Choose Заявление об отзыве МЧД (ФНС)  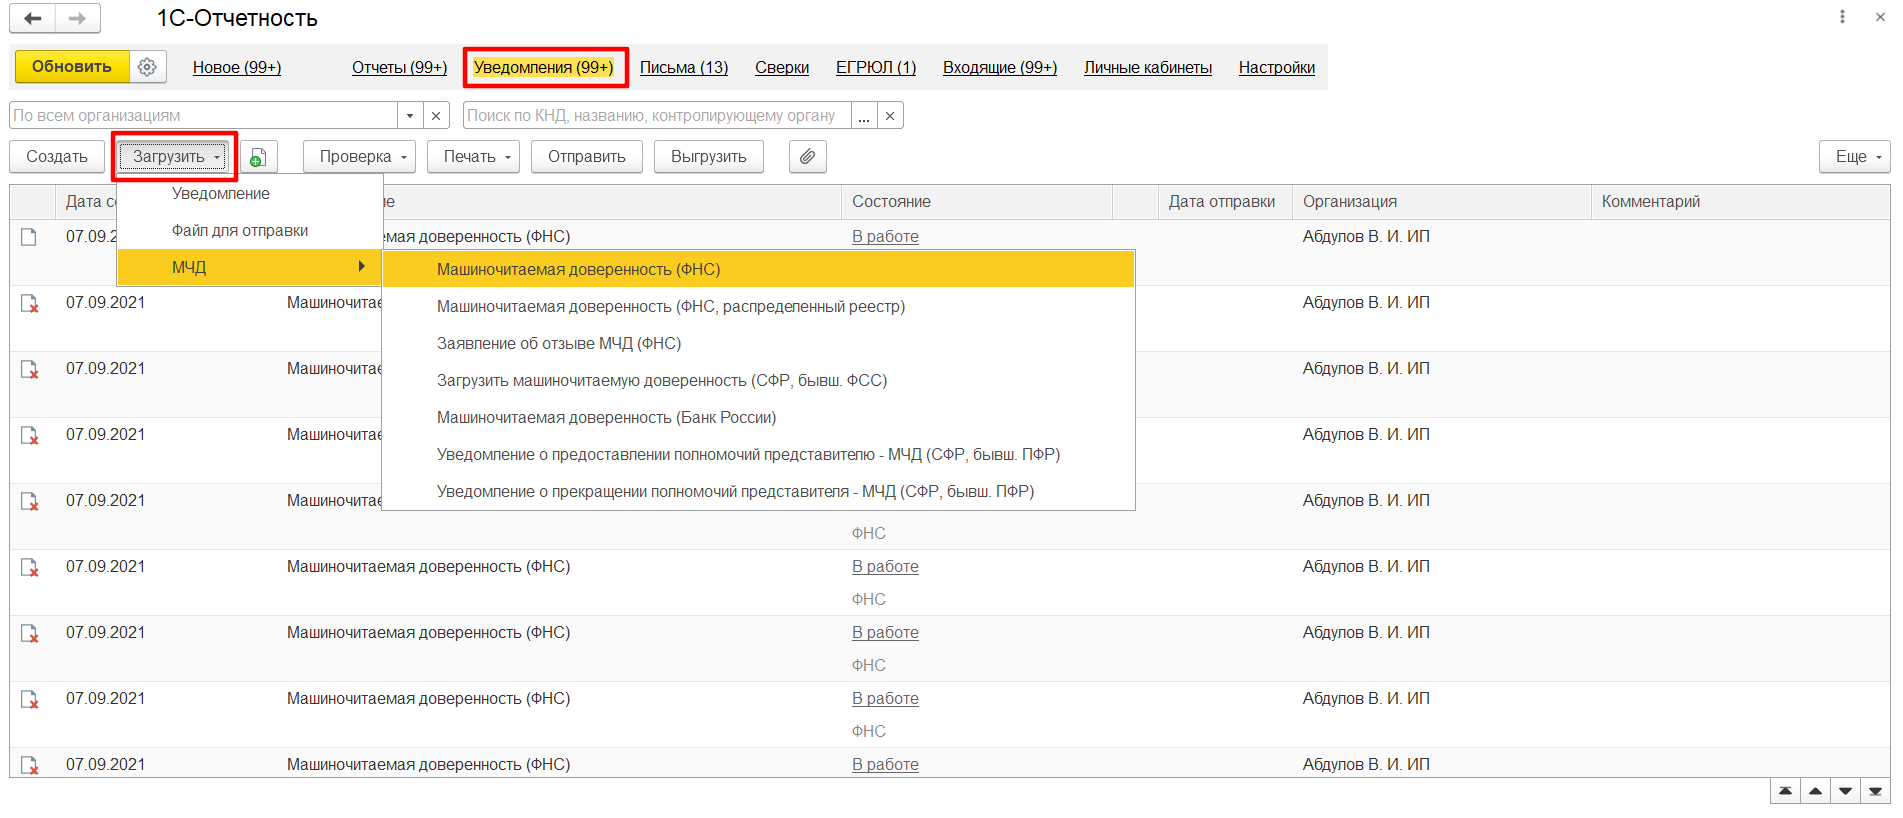pyautogui.click(x=558, y=344)
